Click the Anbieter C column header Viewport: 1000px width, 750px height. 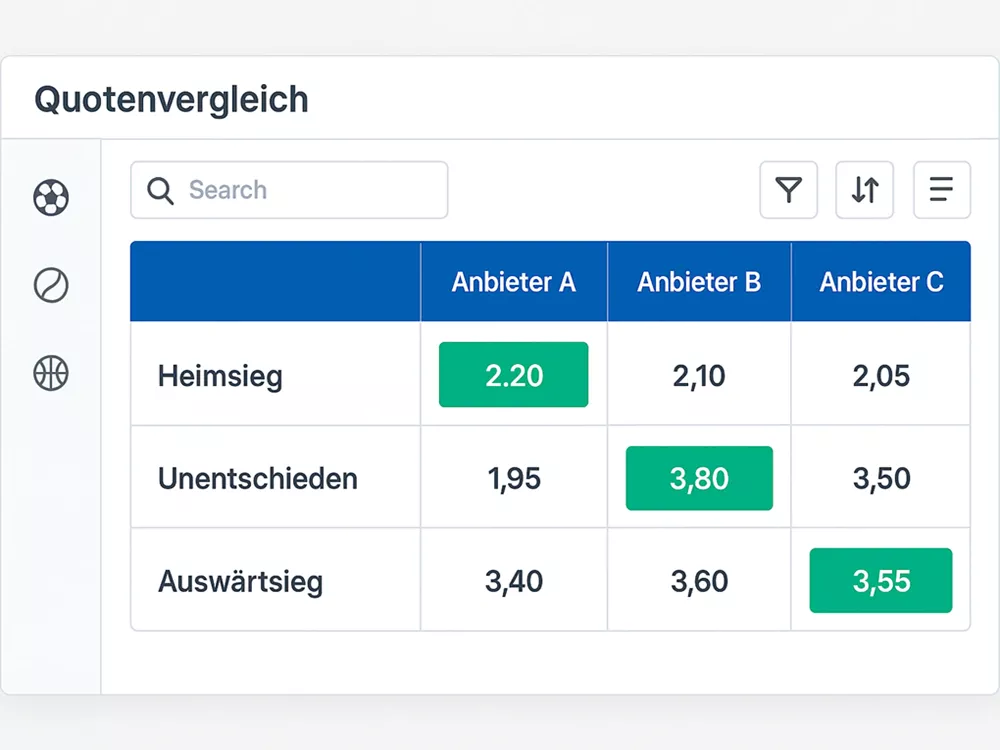(881, 281)
